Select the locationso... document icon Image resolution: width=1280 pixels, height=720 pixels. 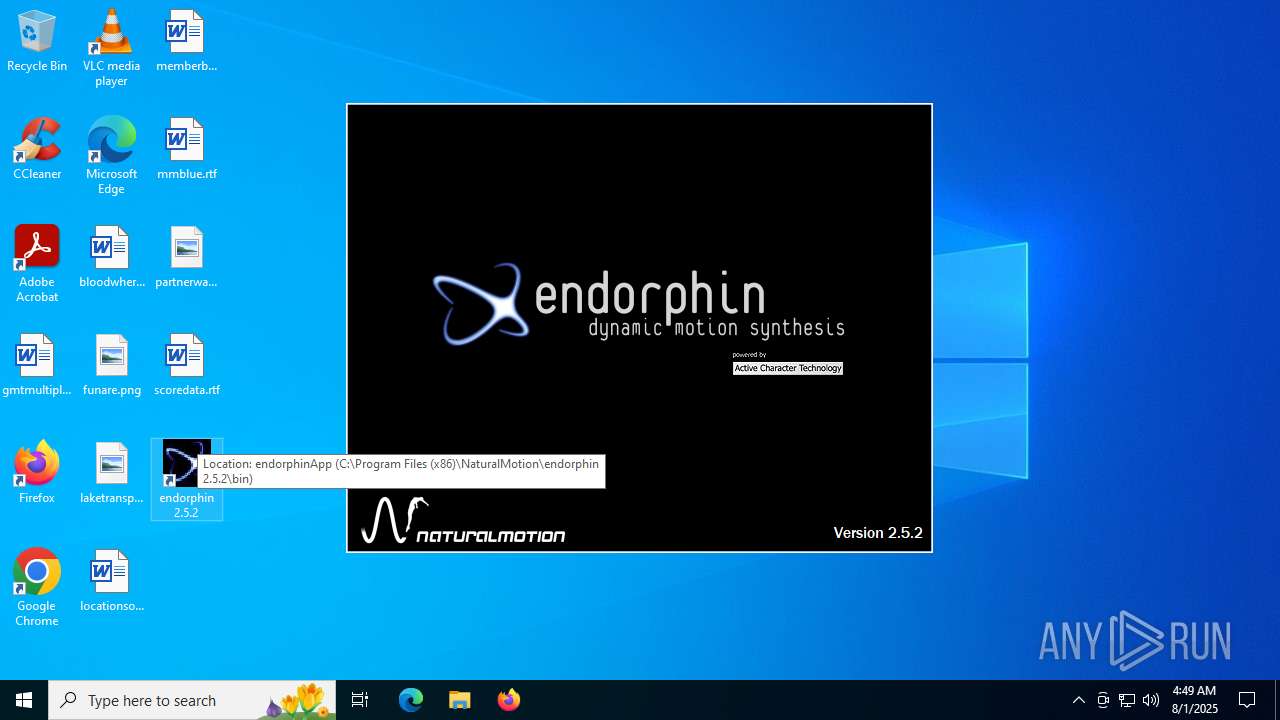tap(111, 582)
